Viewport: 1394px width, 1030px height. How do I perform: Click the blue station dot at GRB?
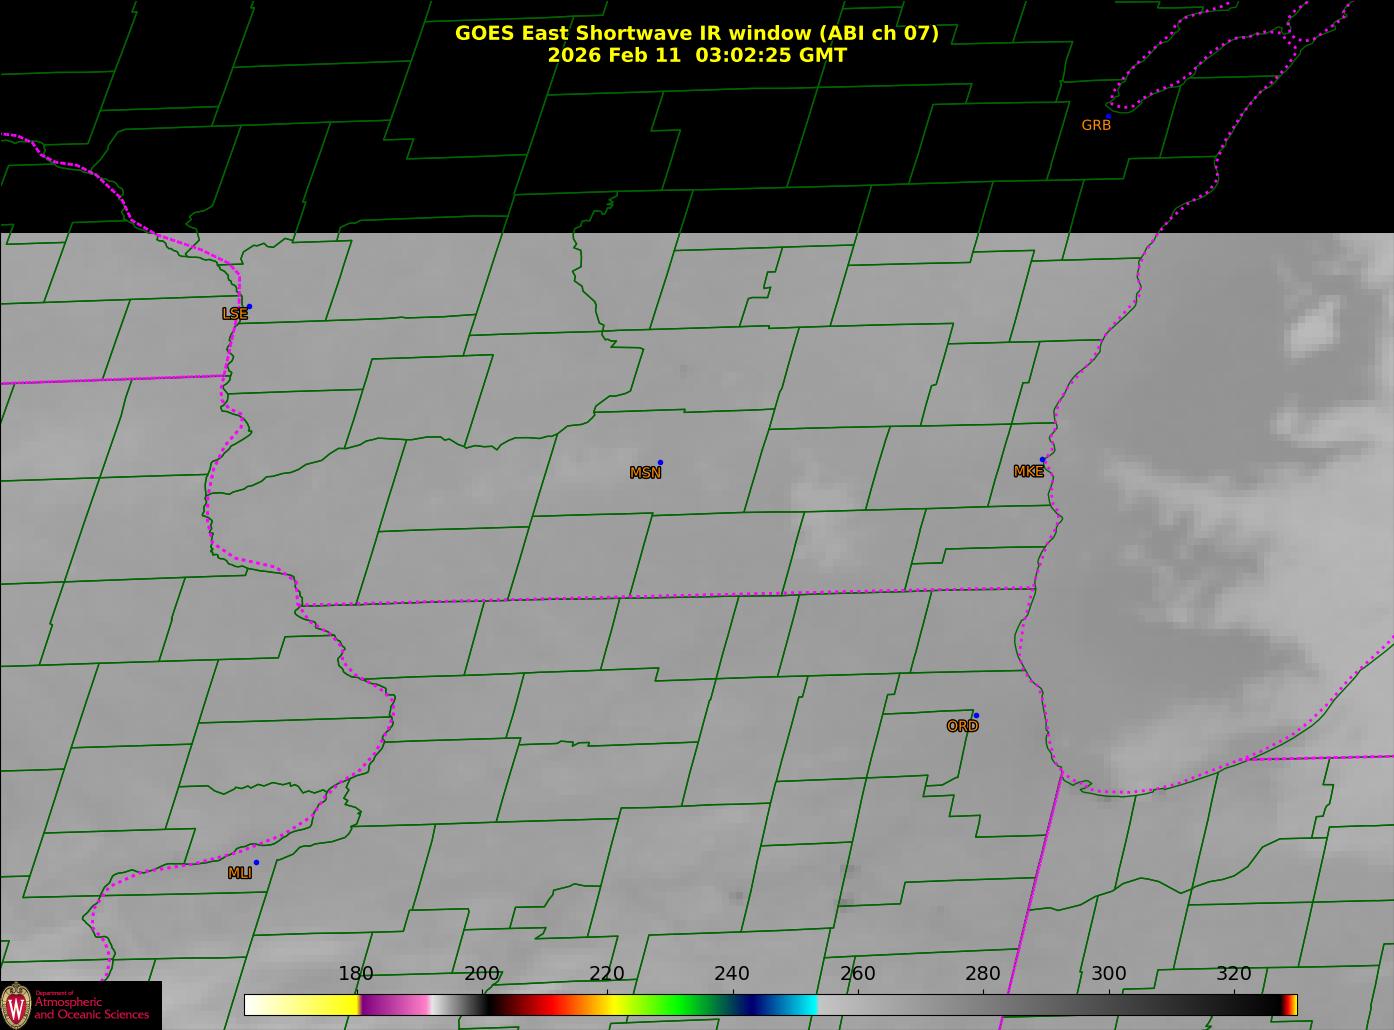click(1108, 117)
